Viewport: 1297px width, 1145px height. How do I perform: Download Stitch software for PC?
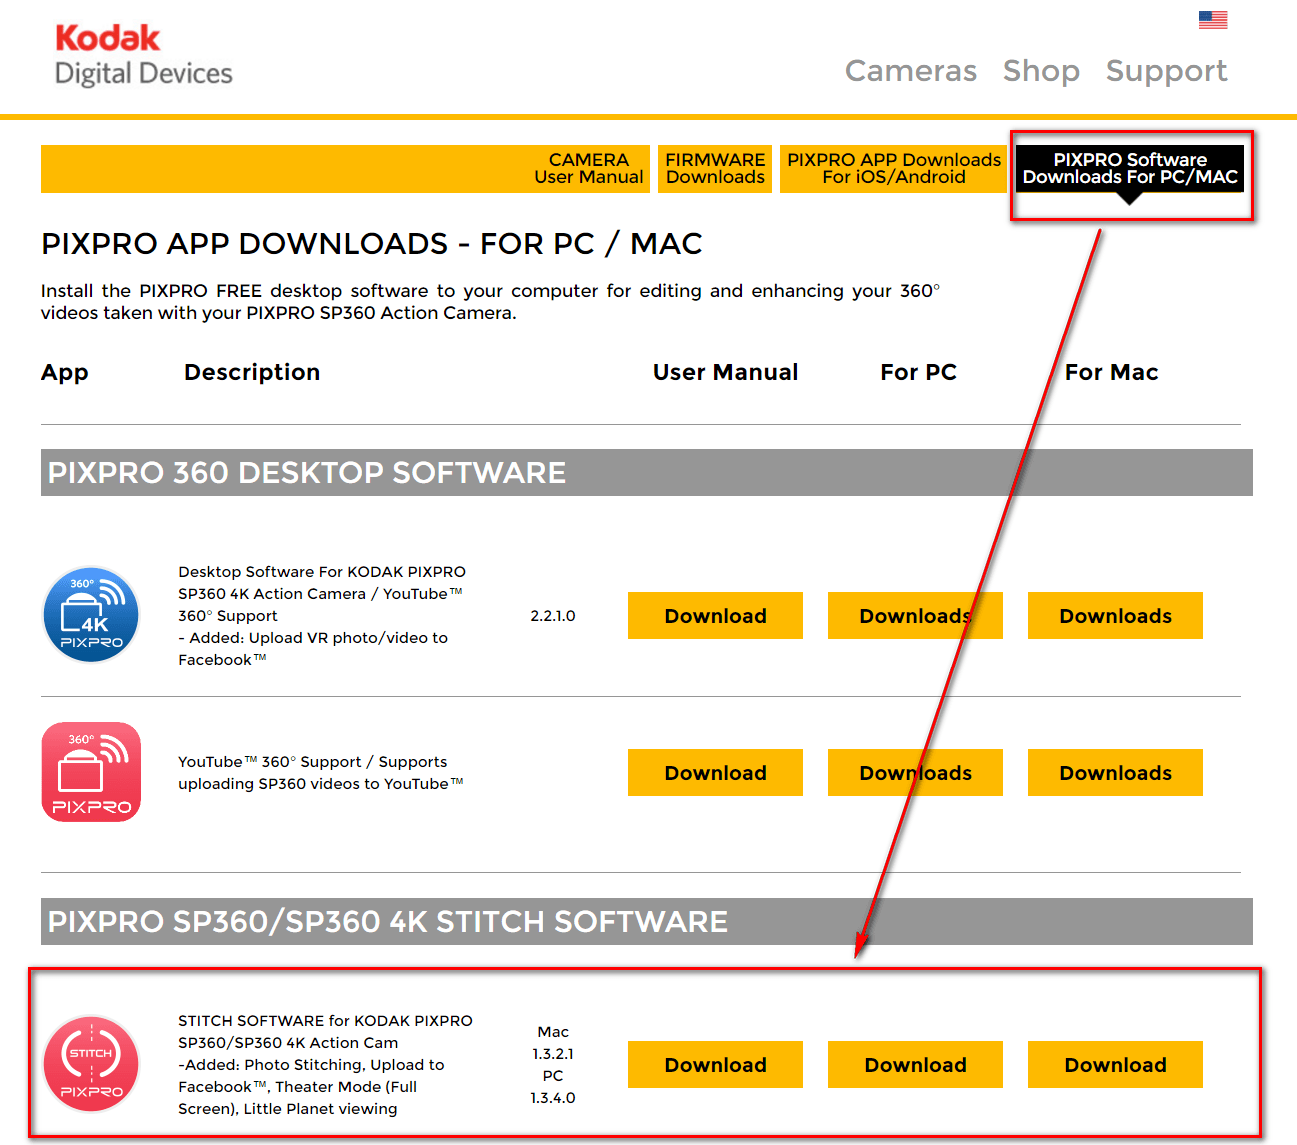[x=915, y=1064]
